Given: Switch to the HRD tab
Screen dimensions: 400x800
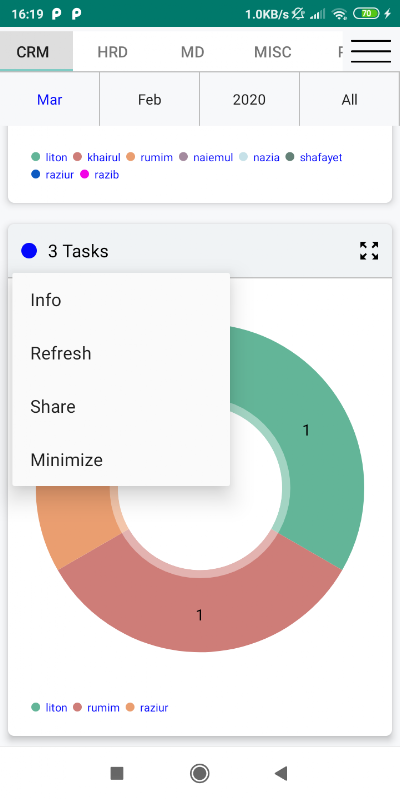Looking at the screenshot, I should [x=112, y=52].
